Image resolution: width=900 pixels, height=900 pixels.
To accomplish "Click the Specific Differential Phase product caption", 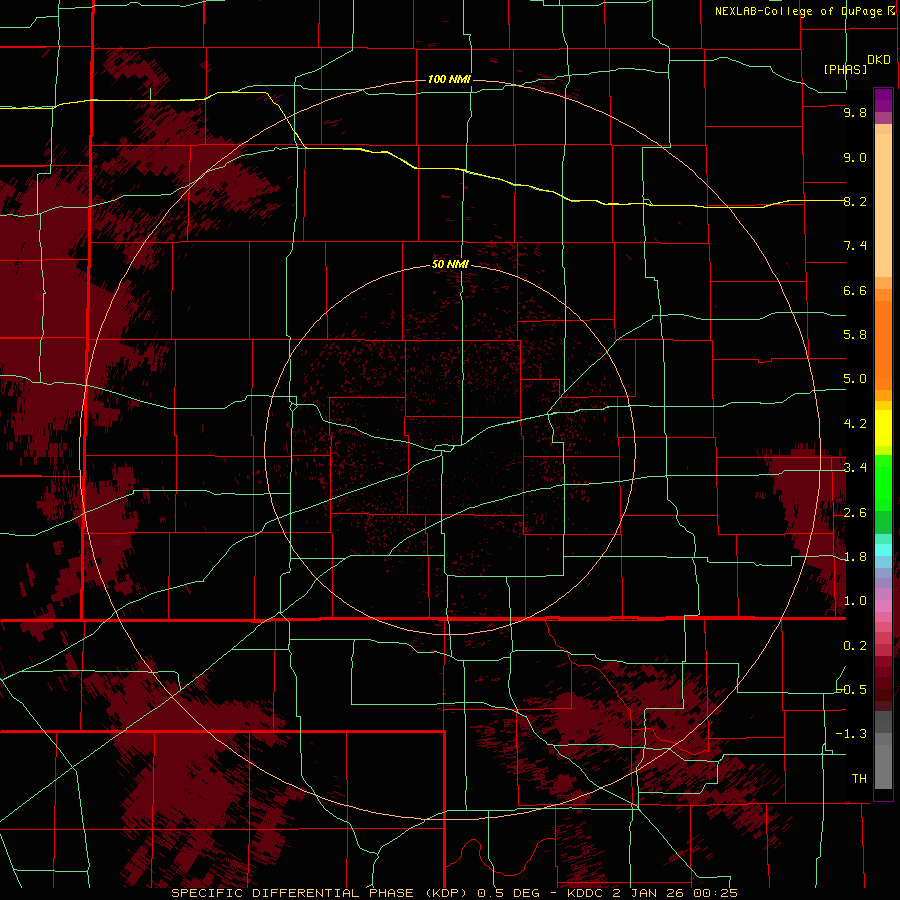I will [x=454, y=893].
